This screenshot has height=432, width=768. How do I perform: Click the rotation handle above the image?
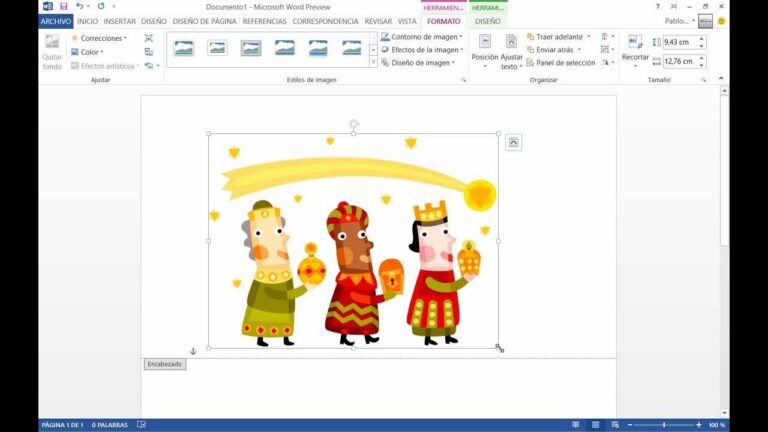(x=353, y=124)
